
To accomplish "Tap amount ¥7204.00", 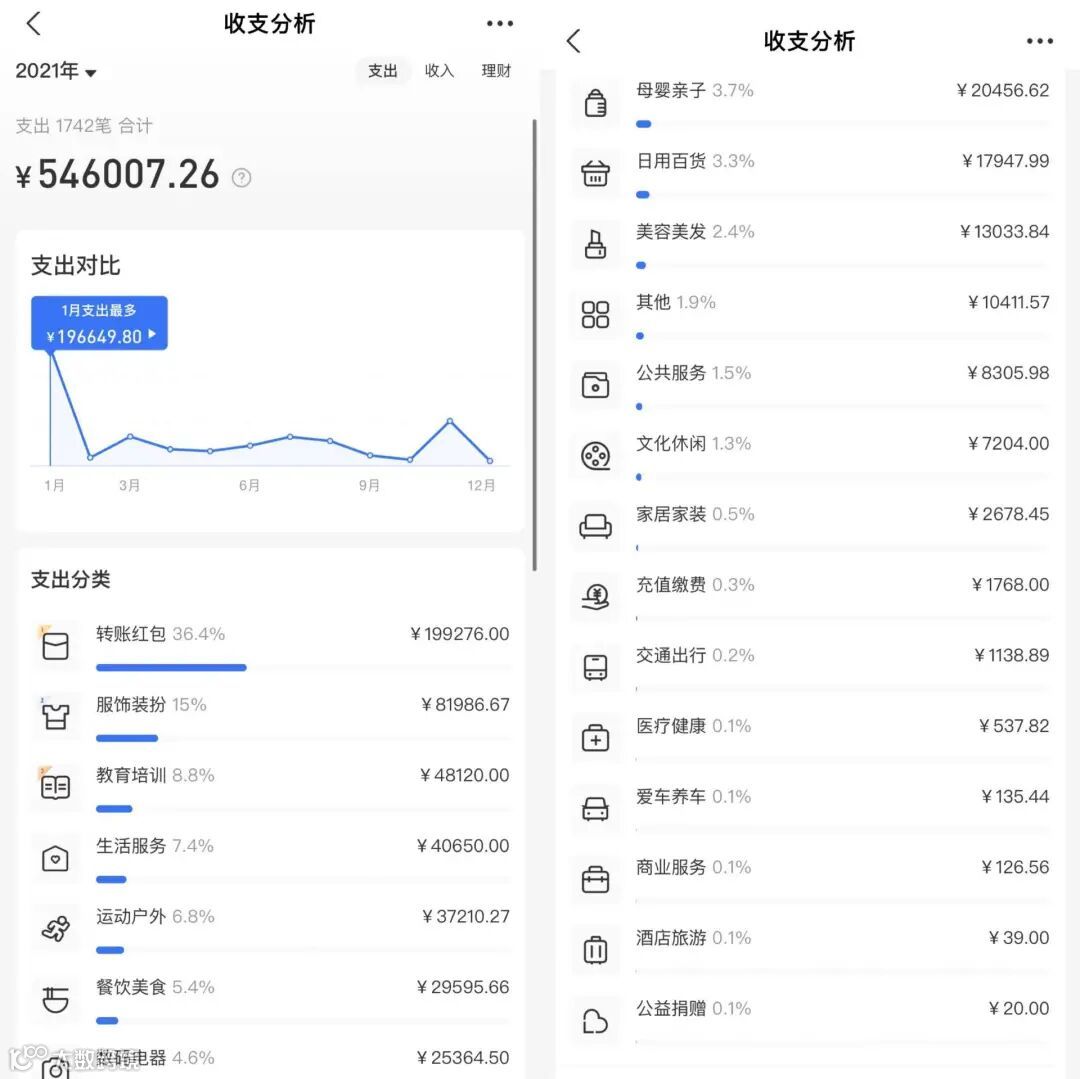I will click(1008, 443).
